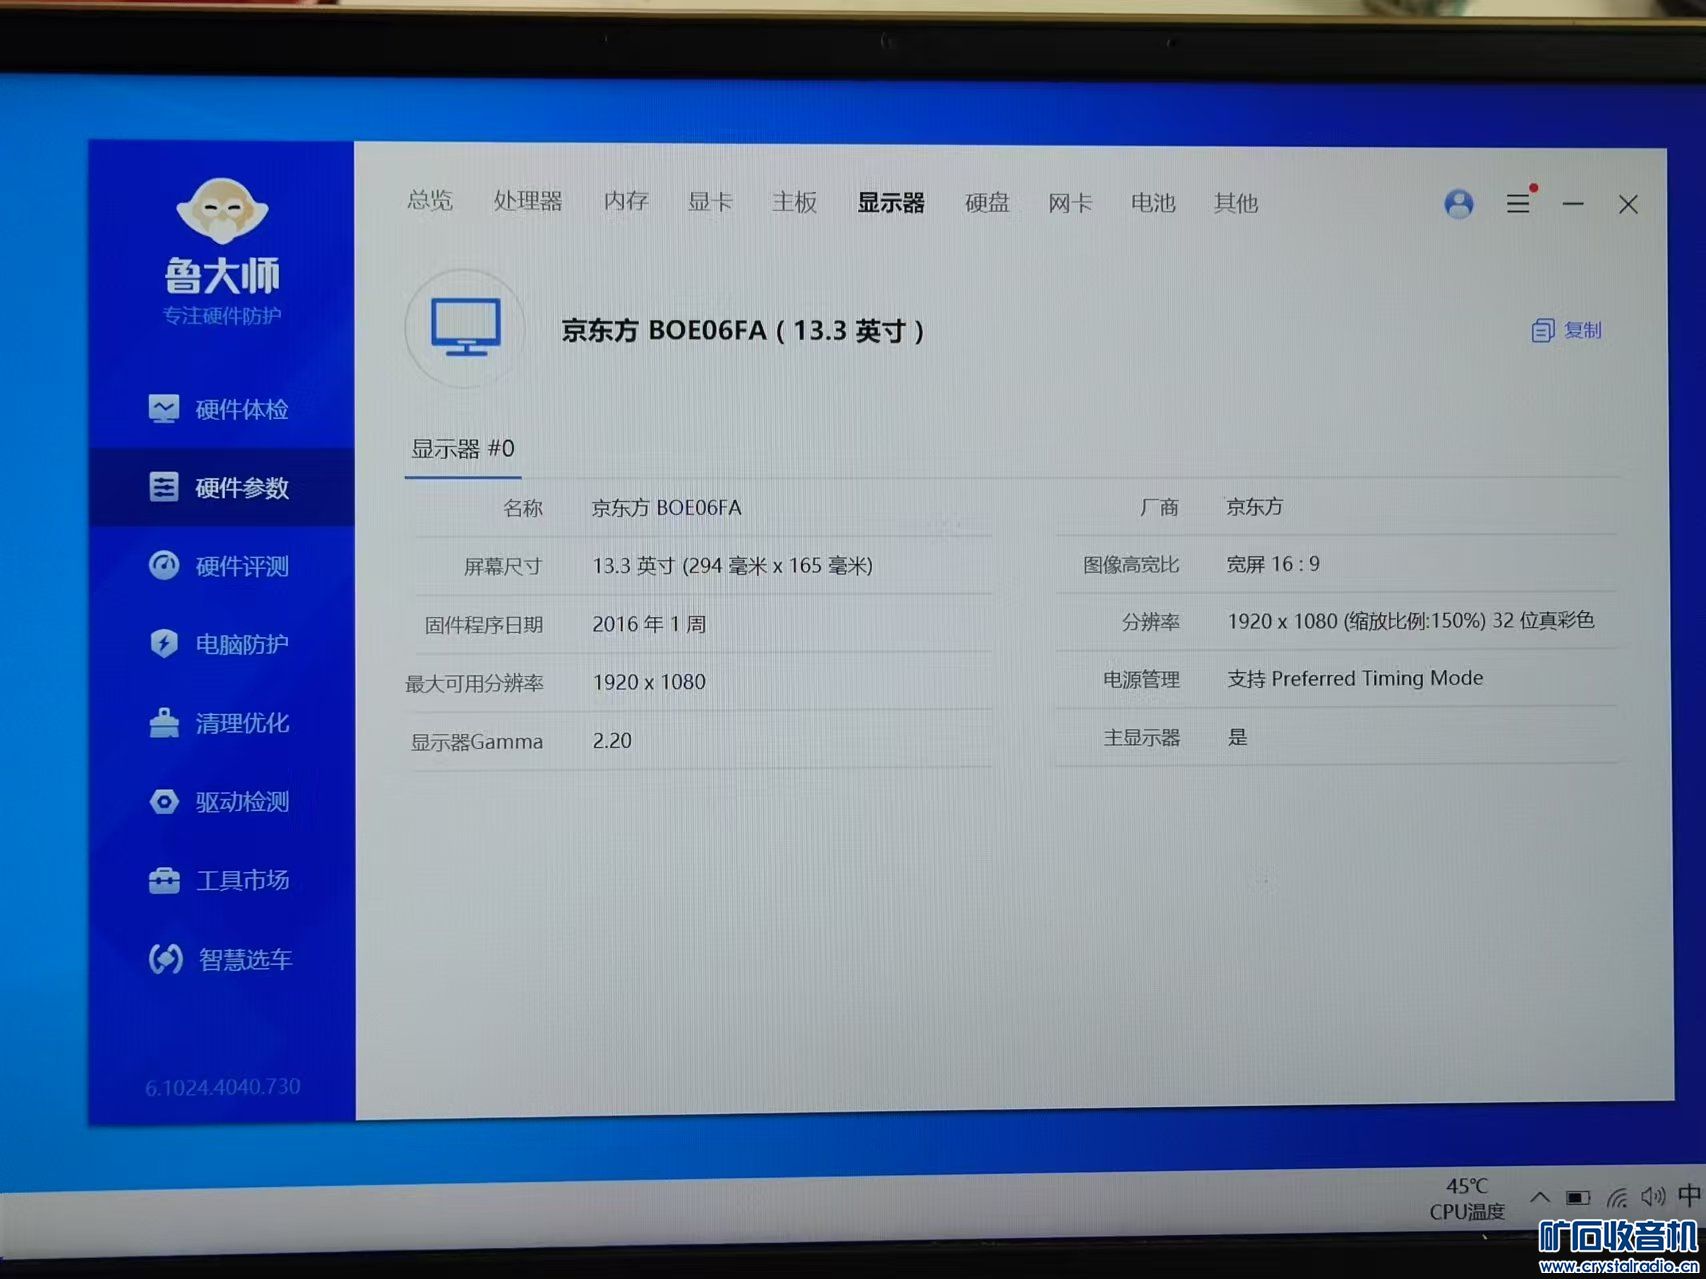Click the 鲁大师 mascot logo

222,211
